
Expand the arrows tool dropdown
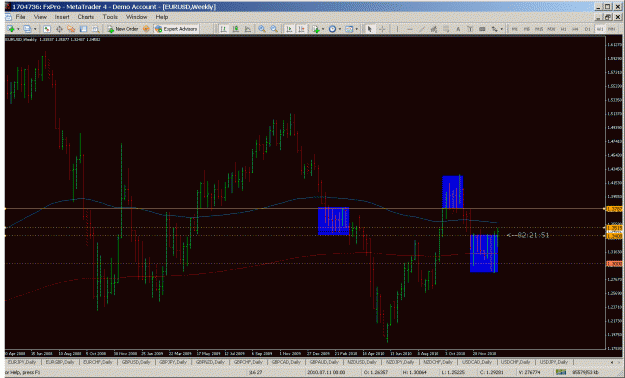click(x=501, y=29)
